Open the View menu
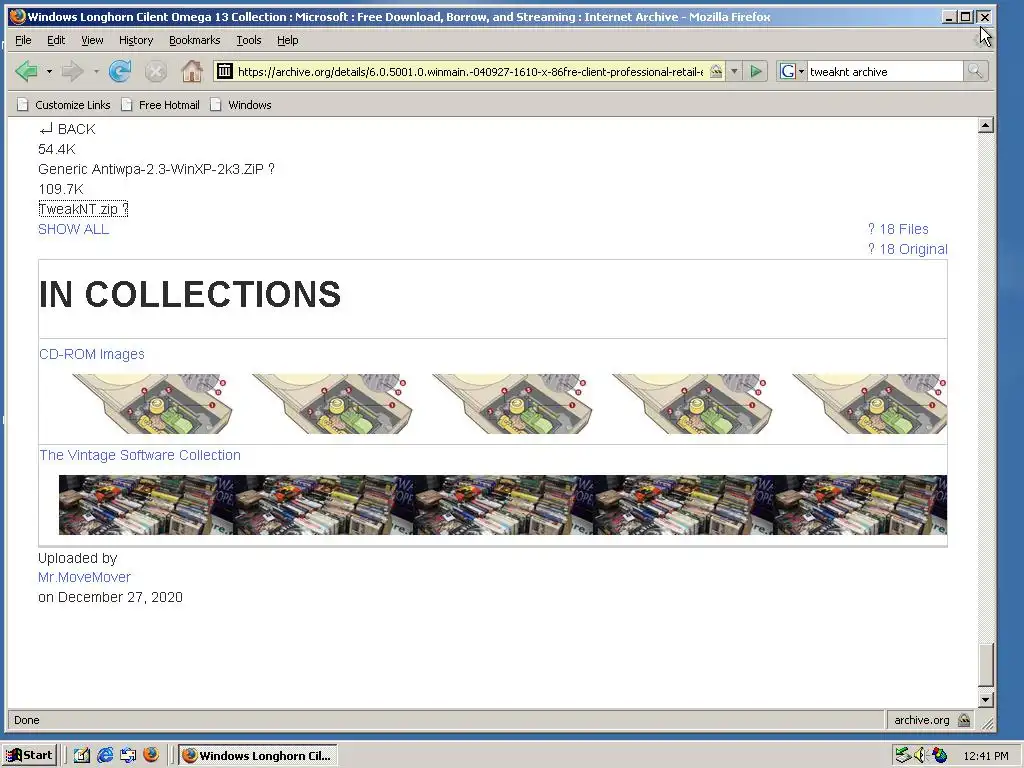This screenshot has height=768, width=1024. pyautogui.click(x=92, y=40)
